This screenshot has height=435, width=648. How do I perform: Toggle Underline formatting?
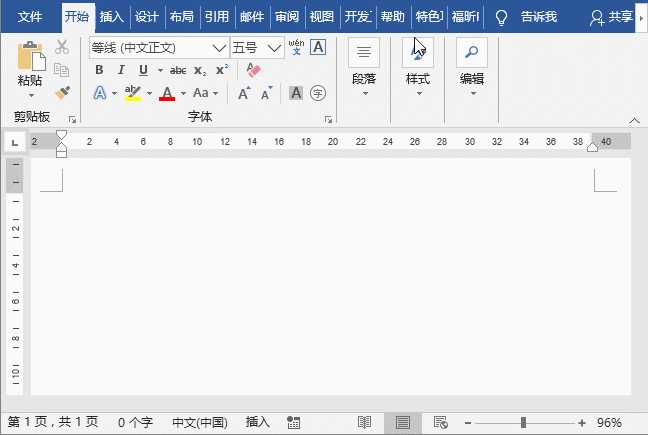[x=143, y=70]
